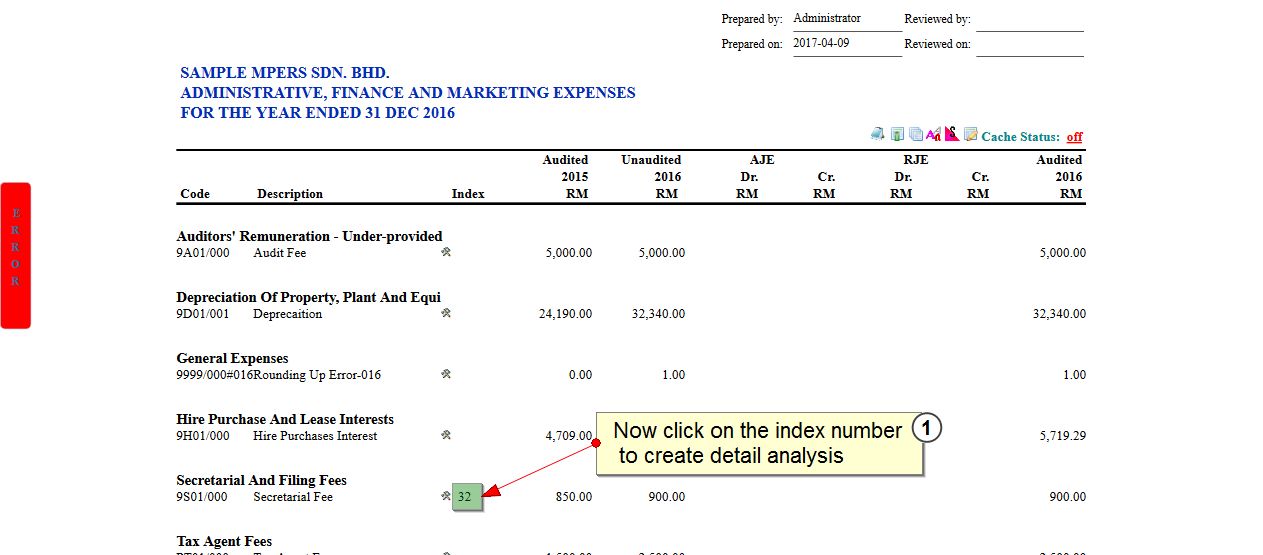Screen dimensions: 1263x555
Task: Open index number 32 for detail analysis
Action: point(466,497)
